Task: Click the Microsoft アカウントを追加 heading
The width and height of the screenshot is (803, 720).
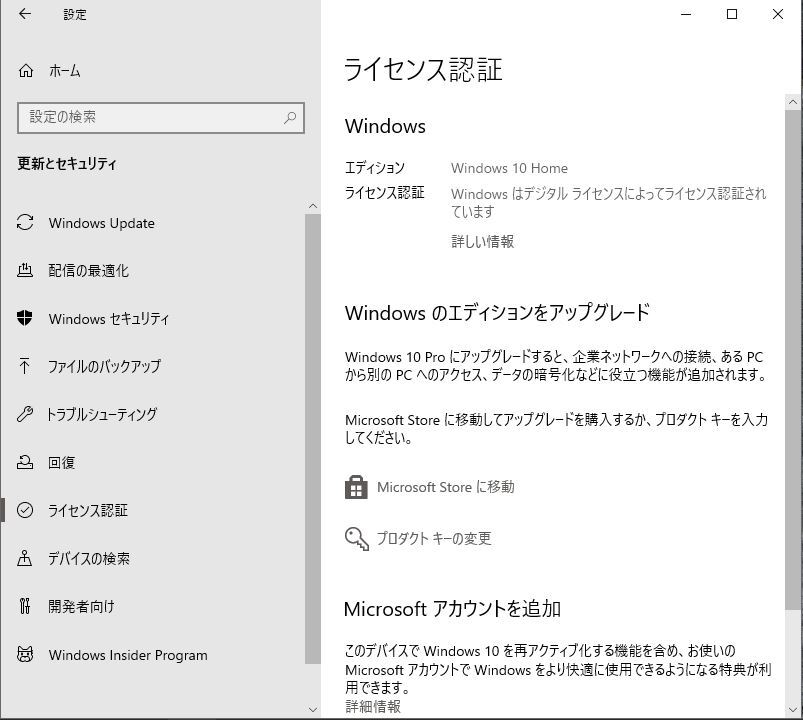Action: (452, 609)
